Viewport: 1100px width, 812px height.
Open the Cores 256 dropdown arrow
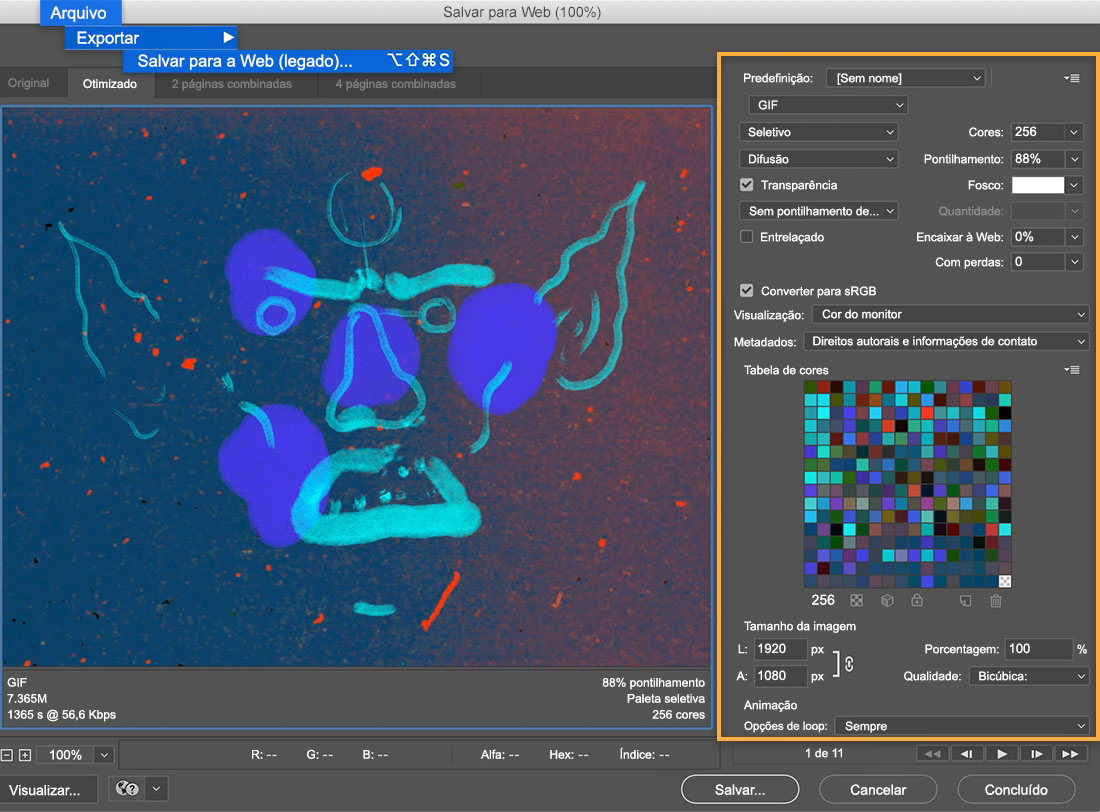(1073, 132)
